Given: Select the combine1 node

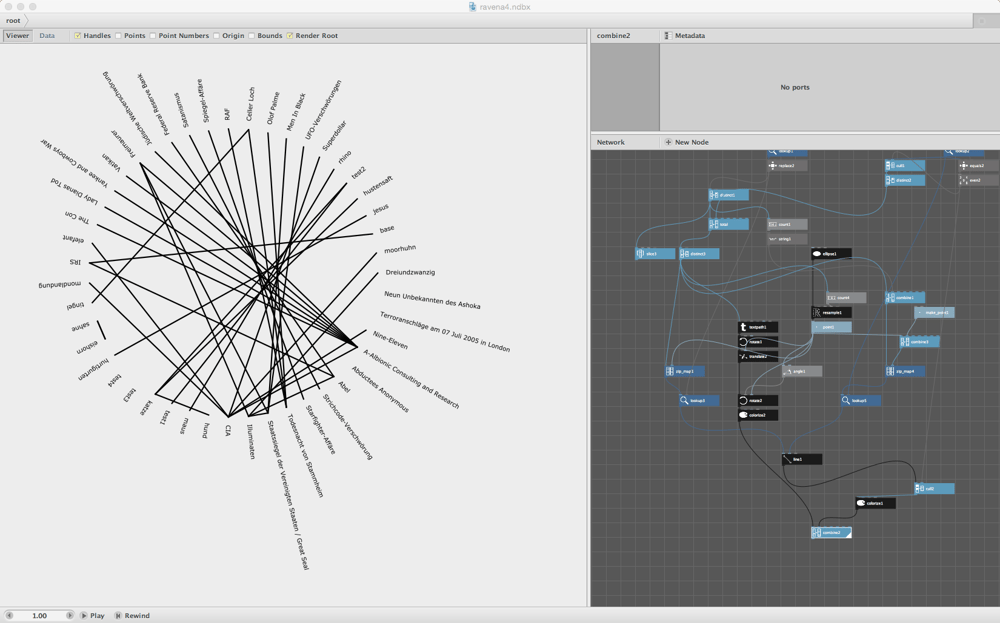Looking at the screenshot, I should click(x=904, y=298).
